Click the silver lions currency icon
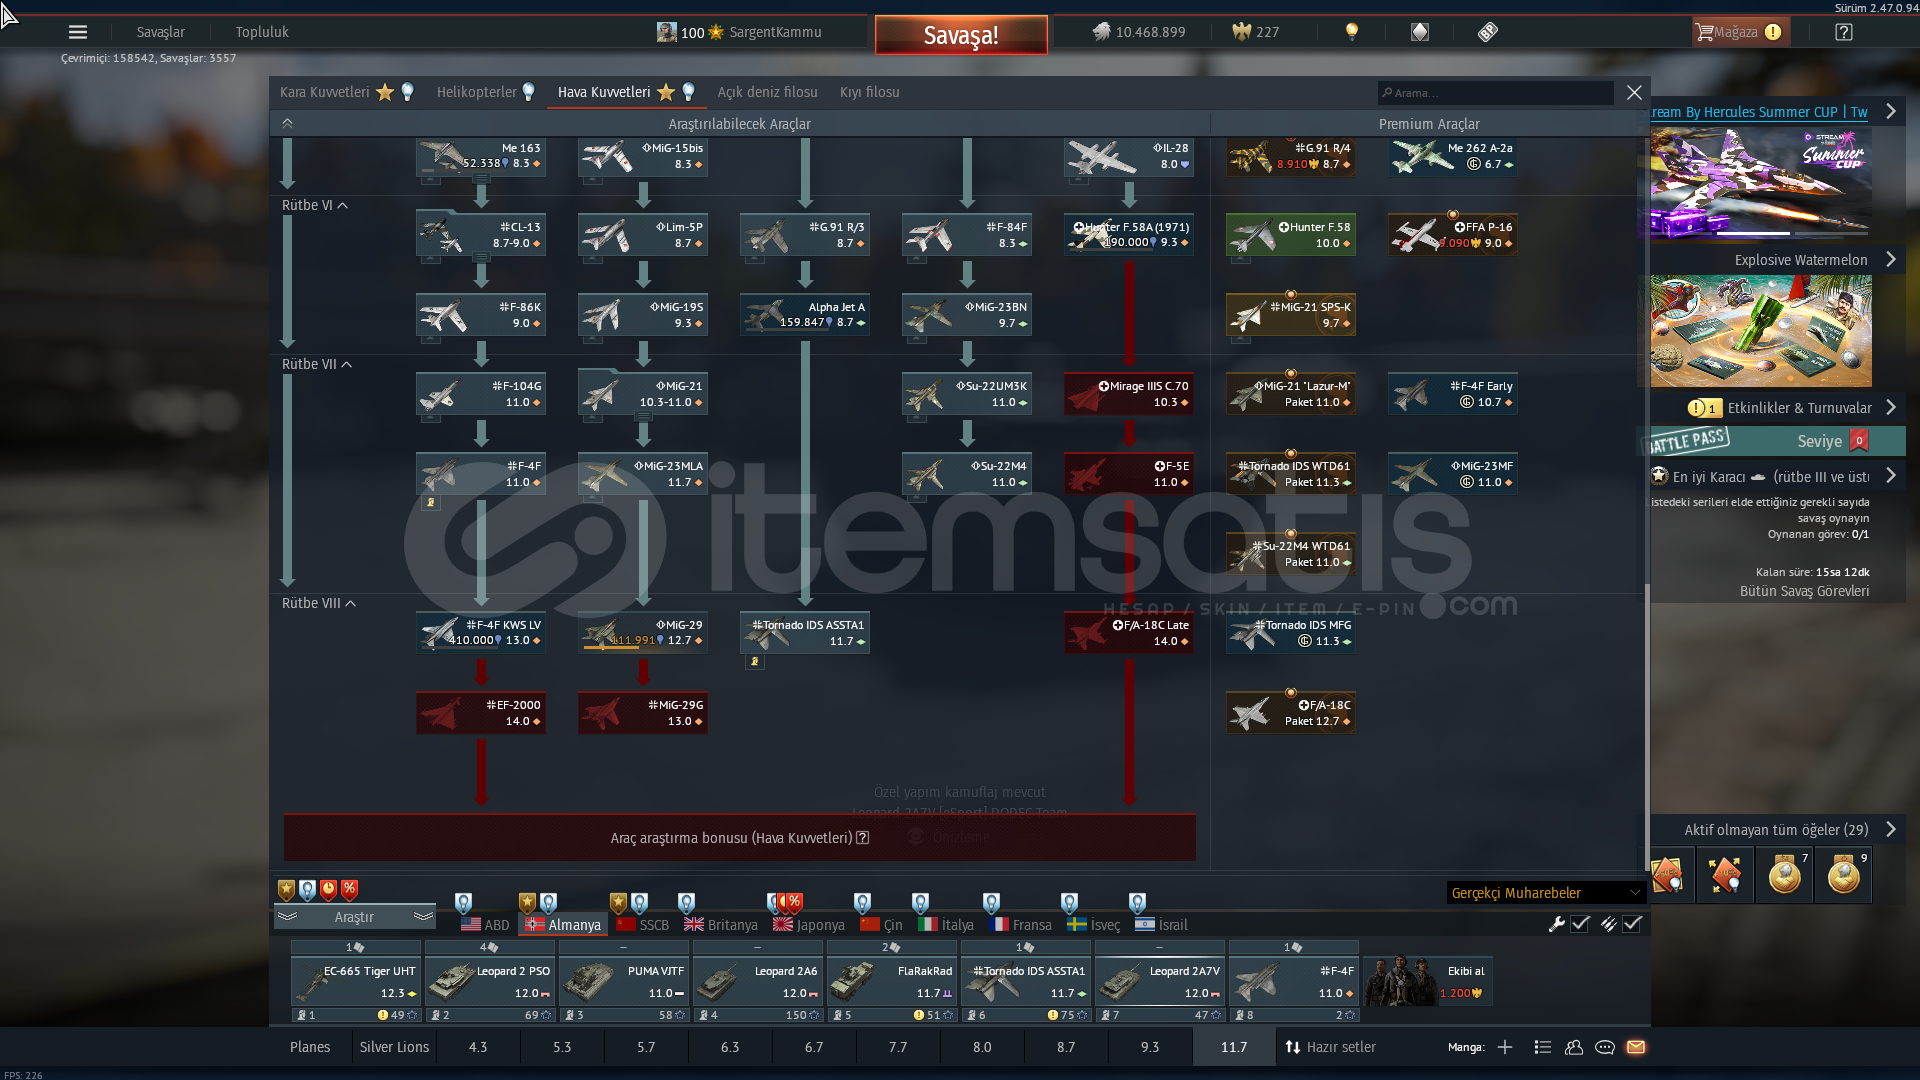1920x1080 pixels. [x=1101, y=32]
